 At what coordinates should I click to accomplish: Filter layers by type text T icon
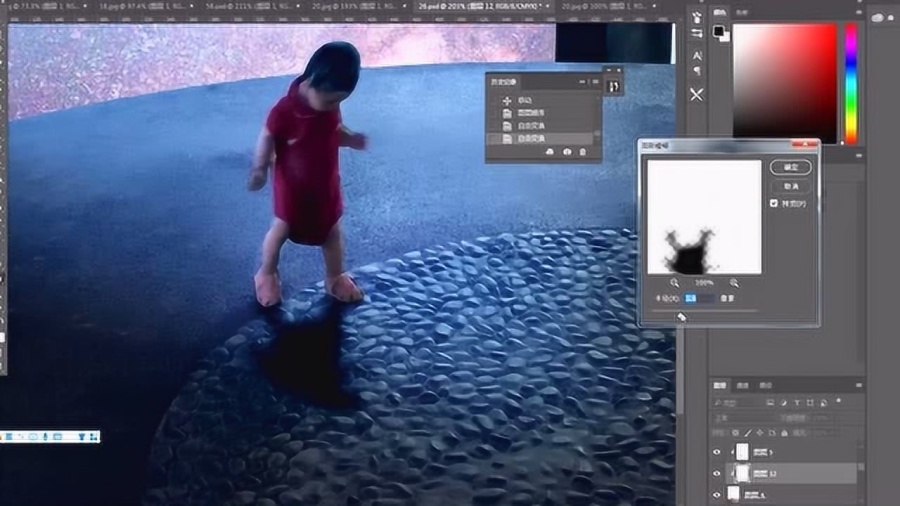coord(797,403)
